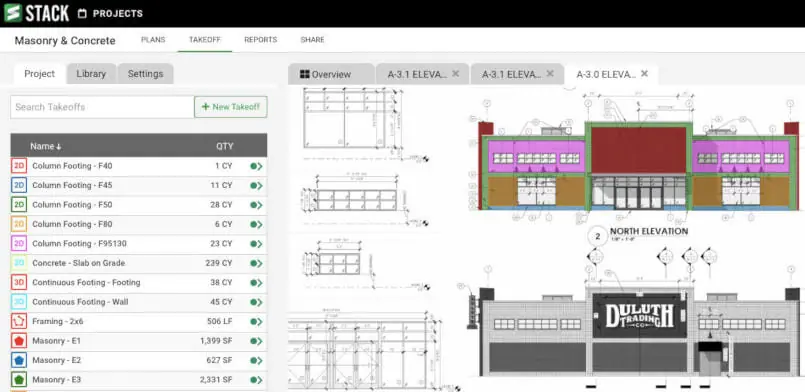This screenshot has width=805, height=392.
Task: Open the REPORTS menu
Action: (260, 40)
